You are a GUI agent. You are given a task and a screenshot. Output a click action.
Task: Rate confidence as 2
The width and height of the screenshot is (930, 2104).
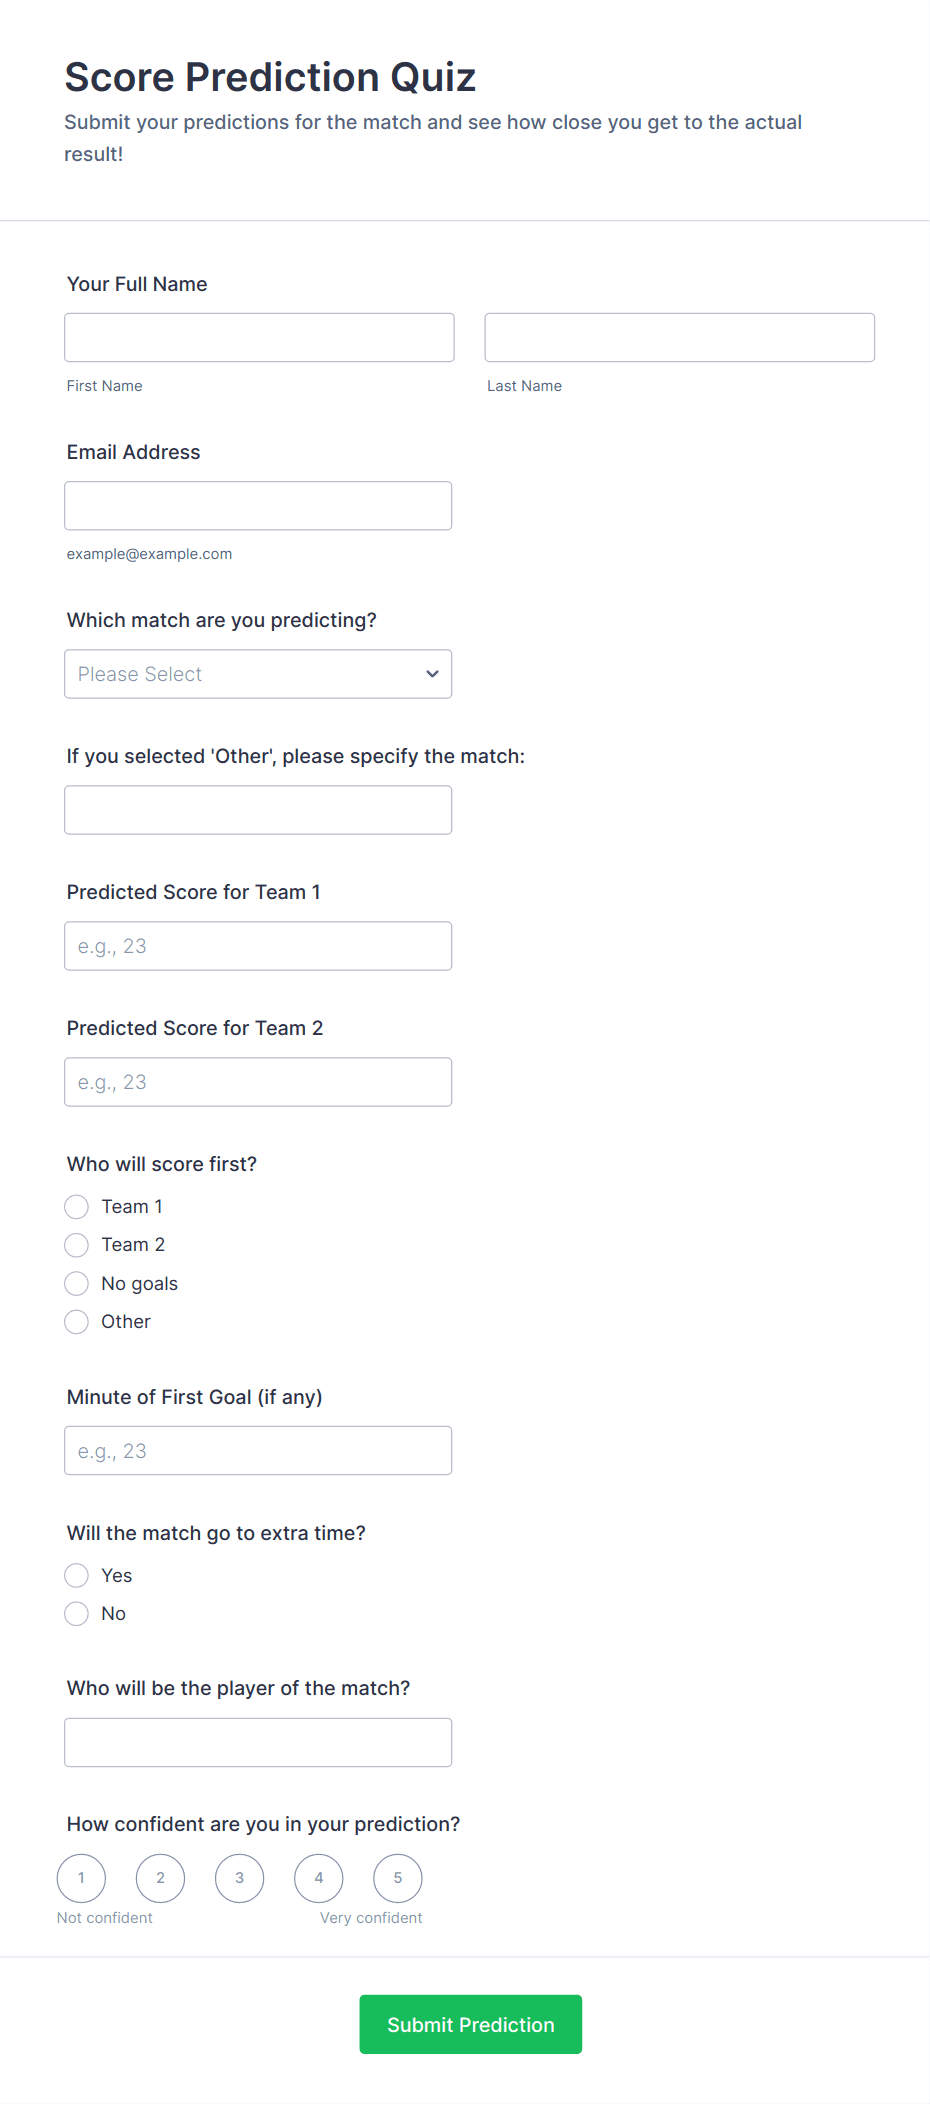pos(160,1878)
